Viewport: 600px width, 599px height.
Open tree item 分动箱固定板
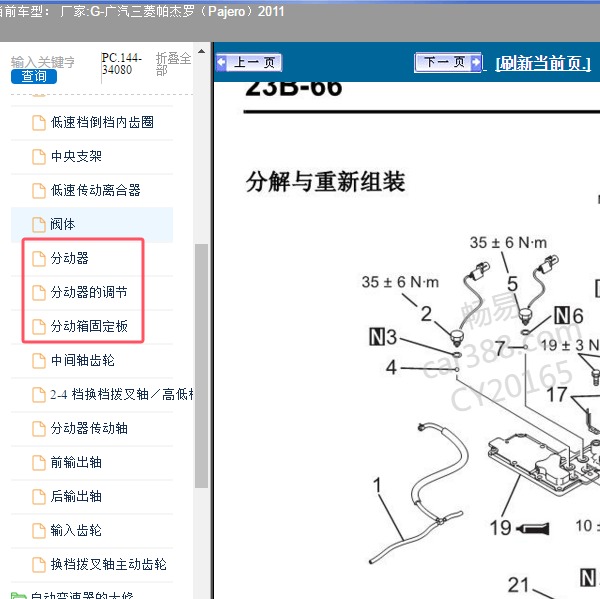tap(89, 326)
